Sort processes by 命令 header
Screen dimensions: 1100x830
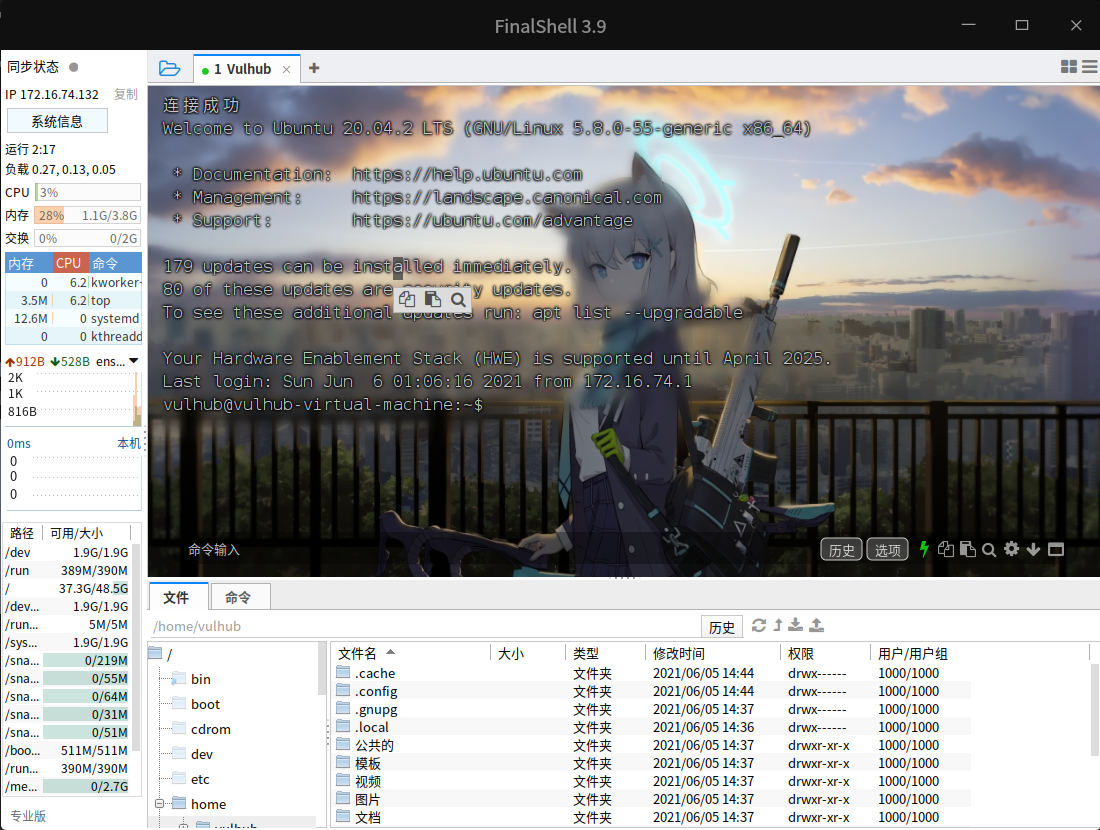point(115,263)
